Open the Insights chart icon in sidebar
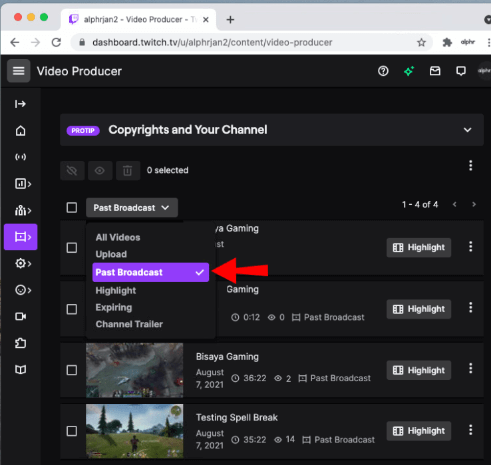Screen dimensions: 491x465 pyautogui.click(x=23, y=184)
